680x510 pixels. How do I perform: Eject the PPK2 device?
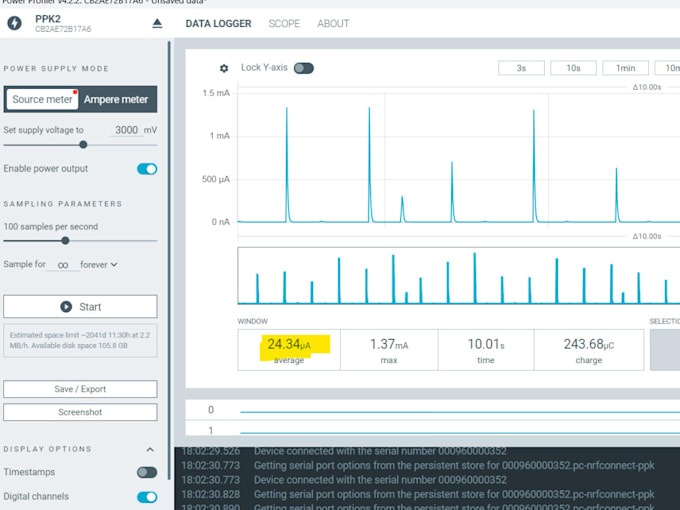(x=157, y=23)
